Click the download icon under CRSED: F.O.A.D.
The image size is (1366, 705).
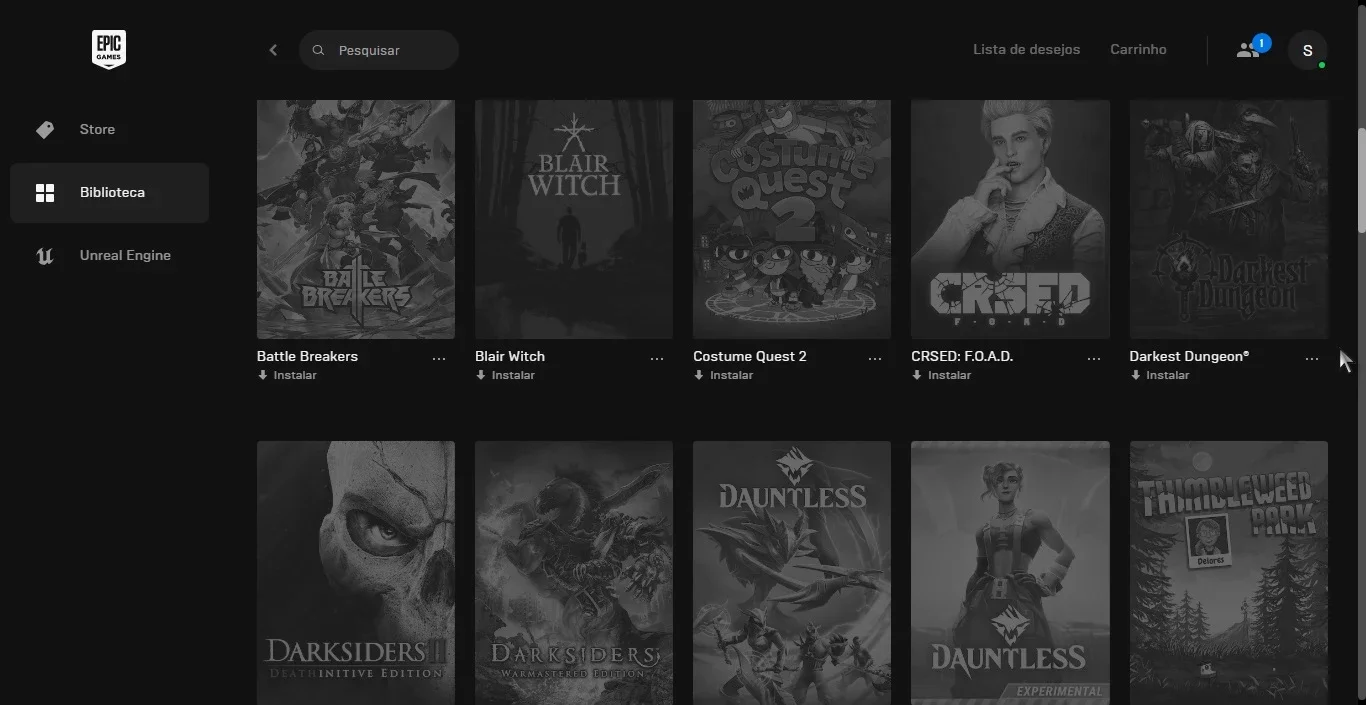tap(917, 375)
